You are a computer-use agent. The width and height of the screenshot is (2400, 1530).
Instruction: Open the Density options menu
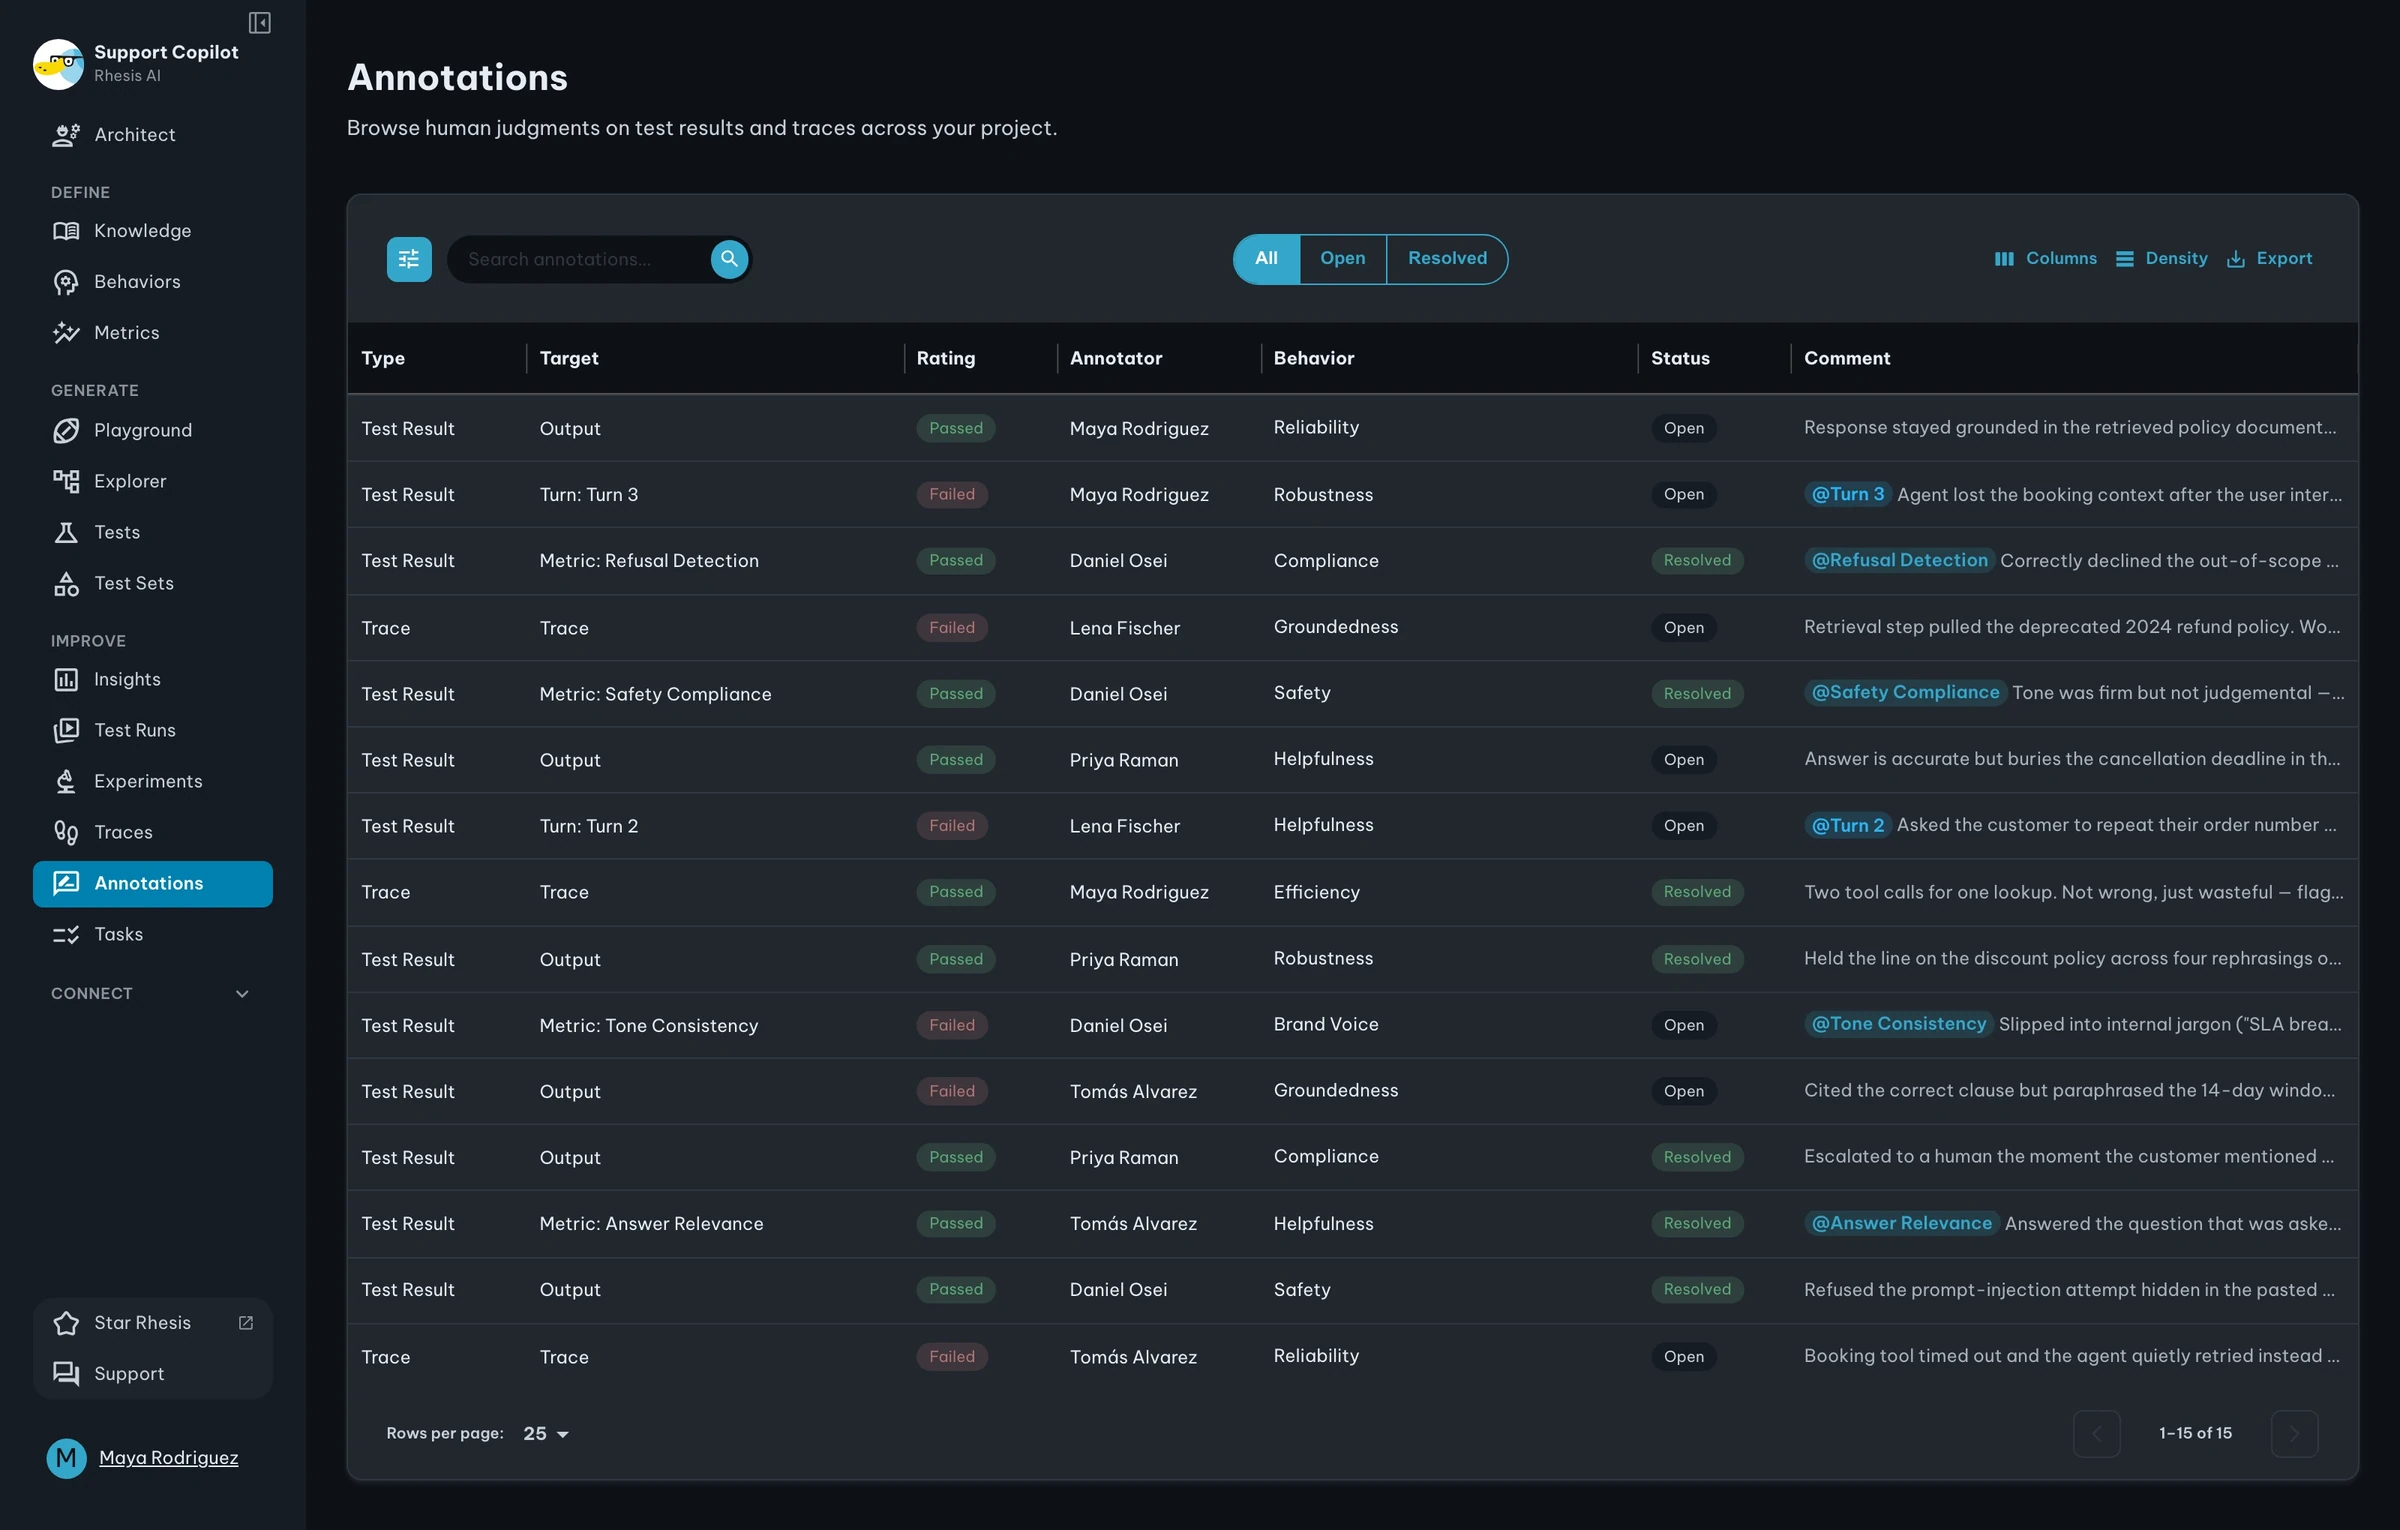pyautogui.click(x=2162, y=259)
